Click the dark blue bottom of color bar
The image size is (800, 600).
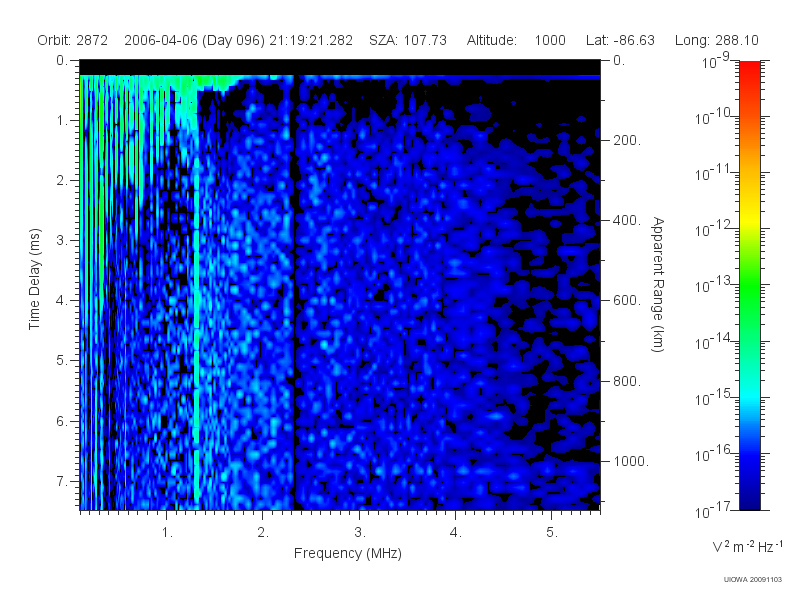pyautogui.click(x=749, y=497)
